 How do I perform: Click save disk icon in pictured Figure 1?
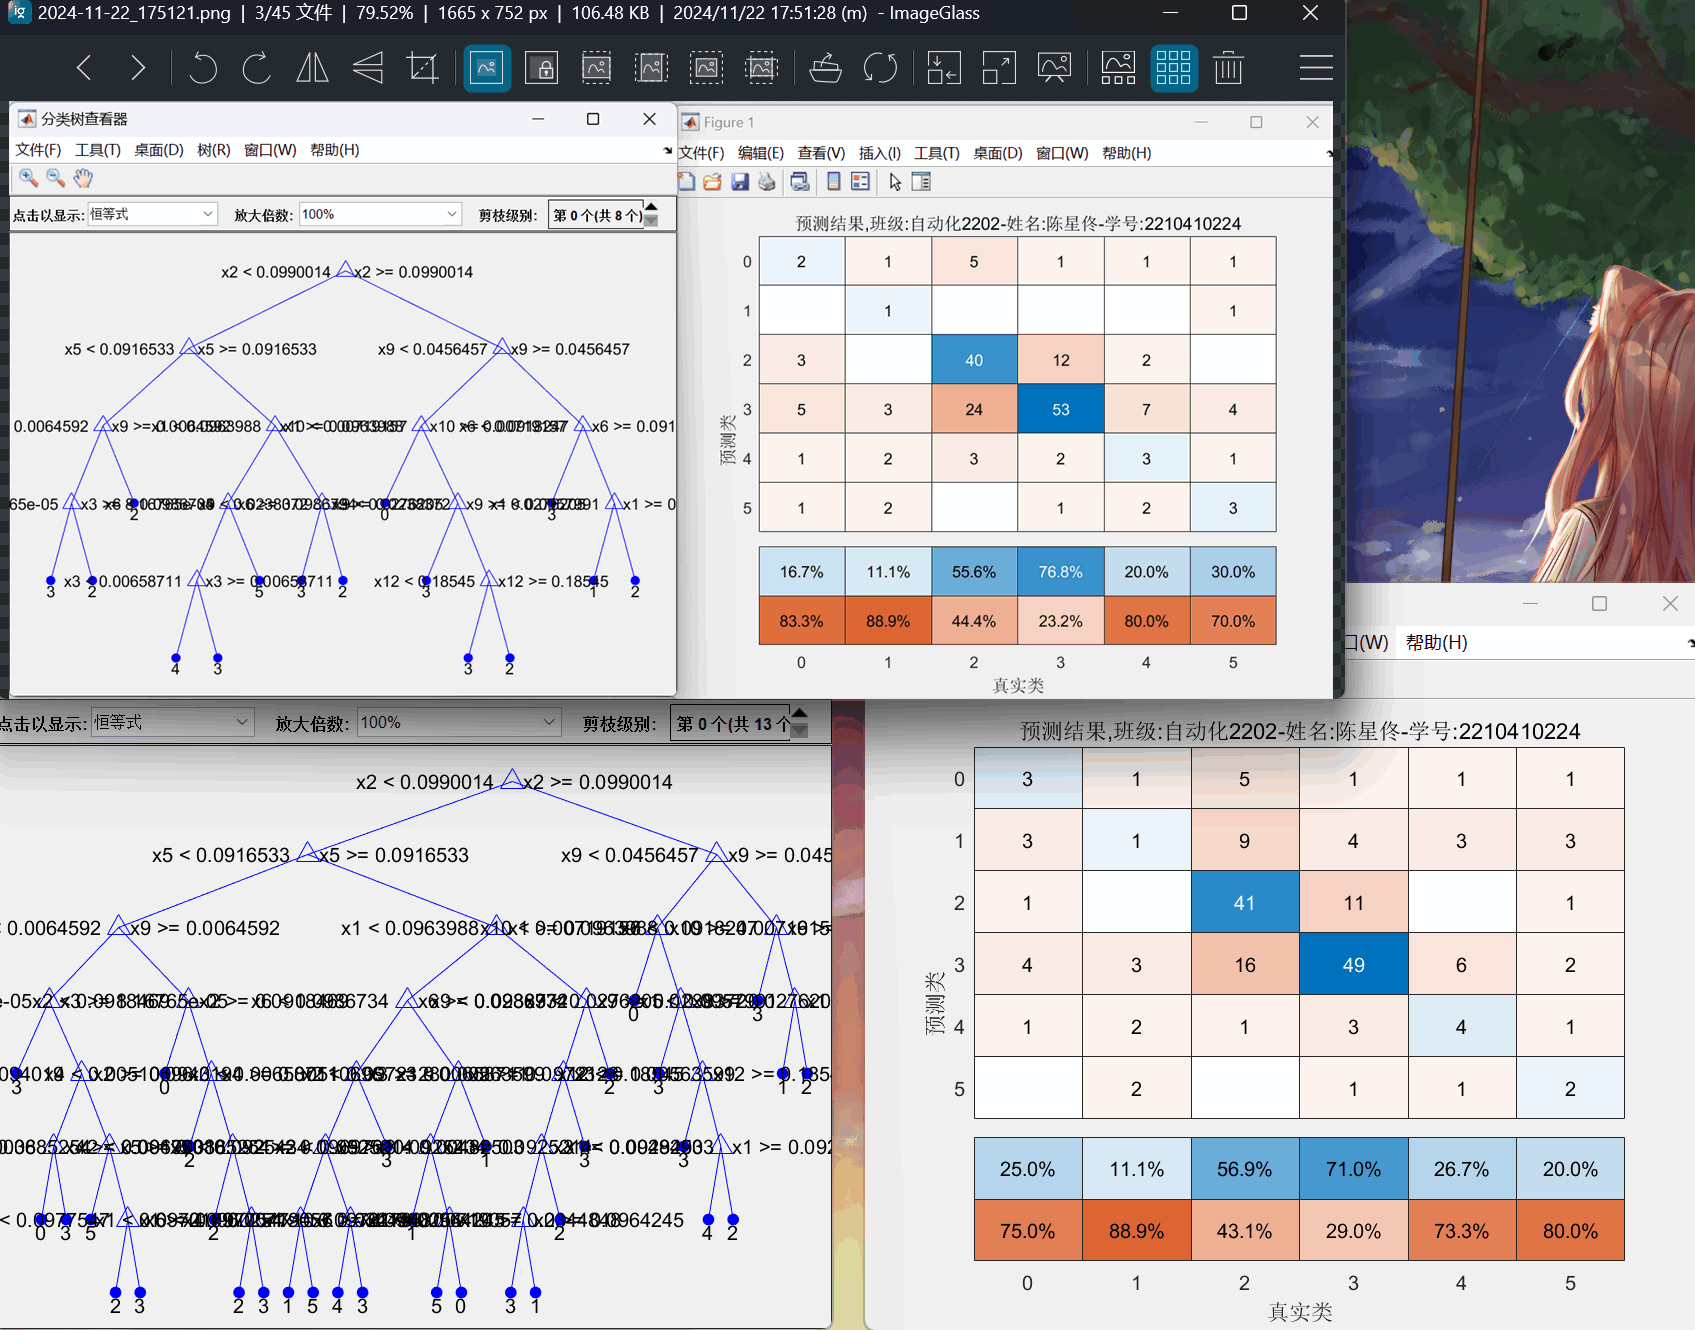pyautogui.click(x=740, y=182)
